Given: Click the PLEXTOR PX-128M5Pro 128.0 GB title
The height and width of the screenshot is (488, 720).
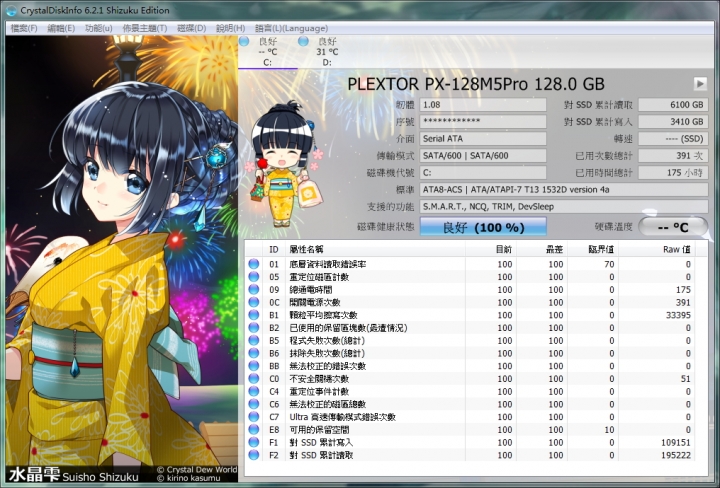Looking at the screenshot, I should pos(476,84).
